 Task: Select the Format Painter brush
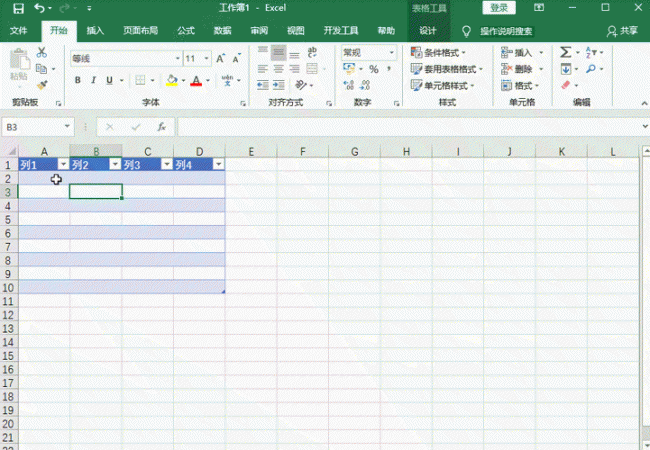point(42,85)
